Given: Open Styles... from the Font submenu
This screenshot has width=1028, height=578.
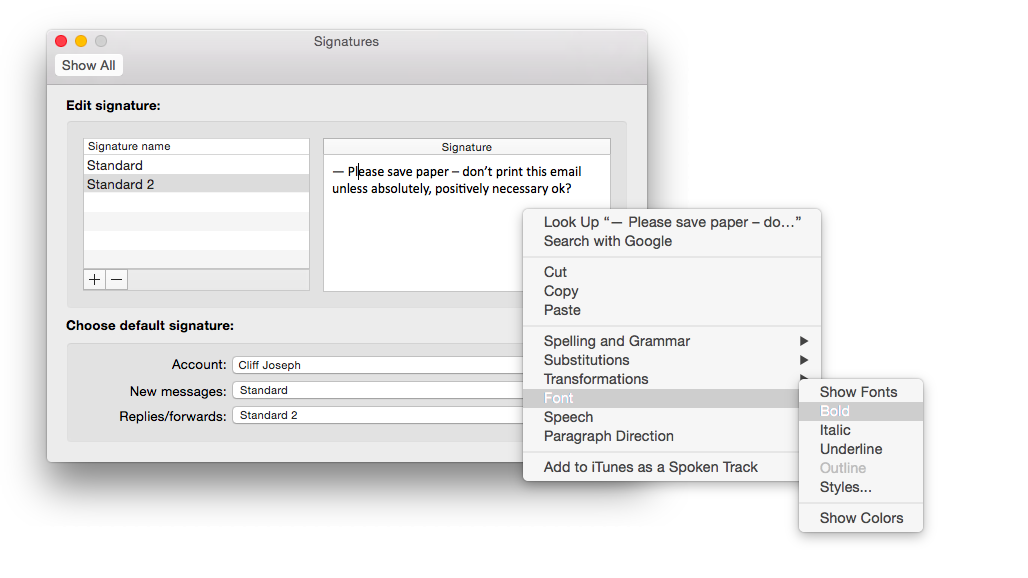Looking at the screenshot, I should [861, 487].
